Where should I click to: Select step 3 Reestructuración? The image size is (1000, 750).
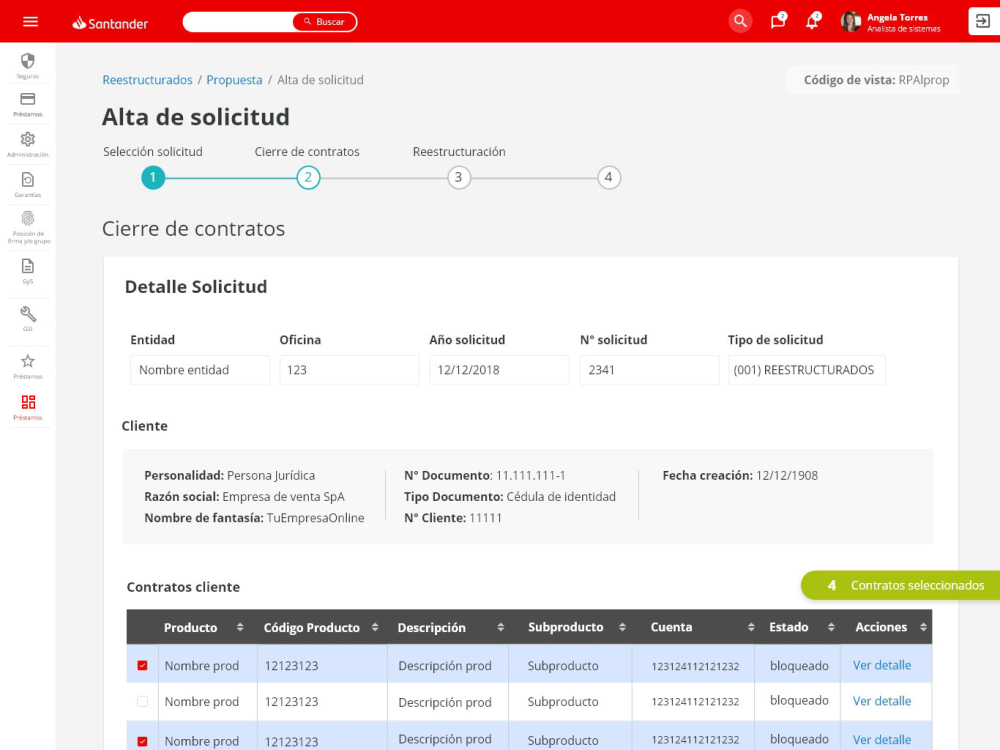pos(459,177)
